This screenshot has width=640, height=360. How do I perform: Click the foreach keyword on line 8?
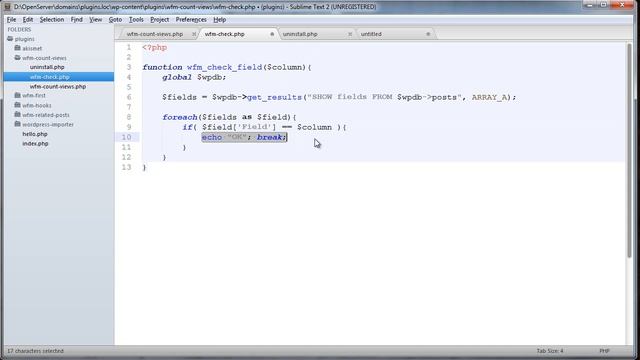coord(180,117)
